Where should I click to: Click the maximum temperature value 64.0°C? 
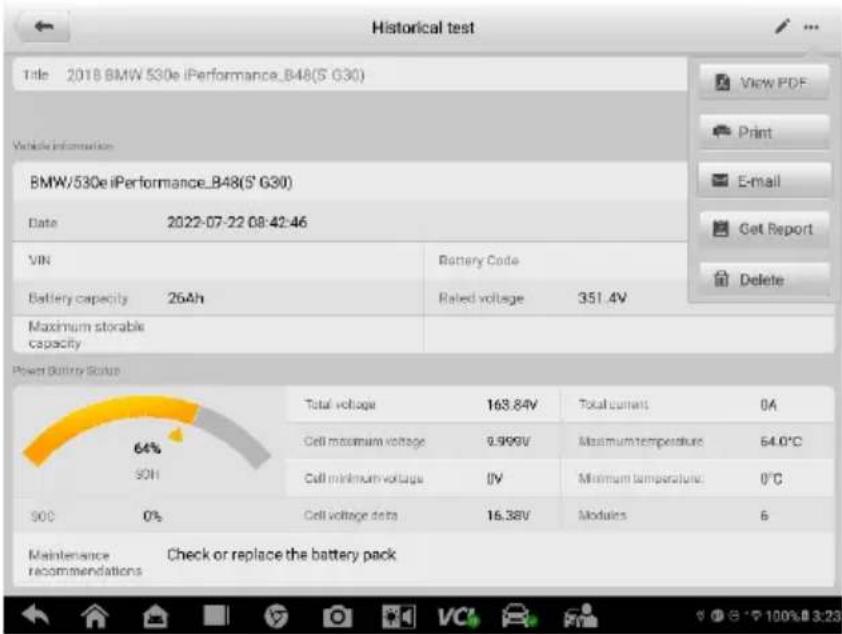click(781, 442)
